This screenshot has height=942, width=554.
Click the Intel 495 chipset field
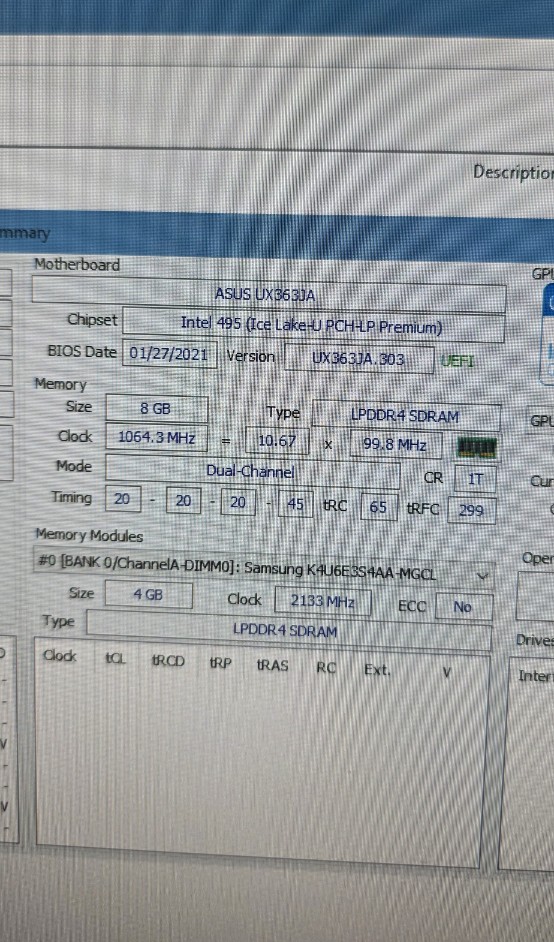pyautogui.click(x=313, y=326)
